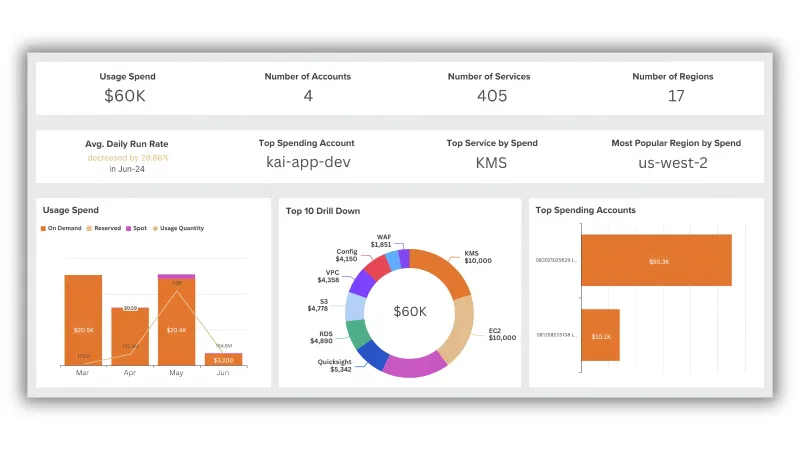Select the Apr bar in Usage Spend
Viewport: 800px width, 450px height.
[x=130, y=336]
